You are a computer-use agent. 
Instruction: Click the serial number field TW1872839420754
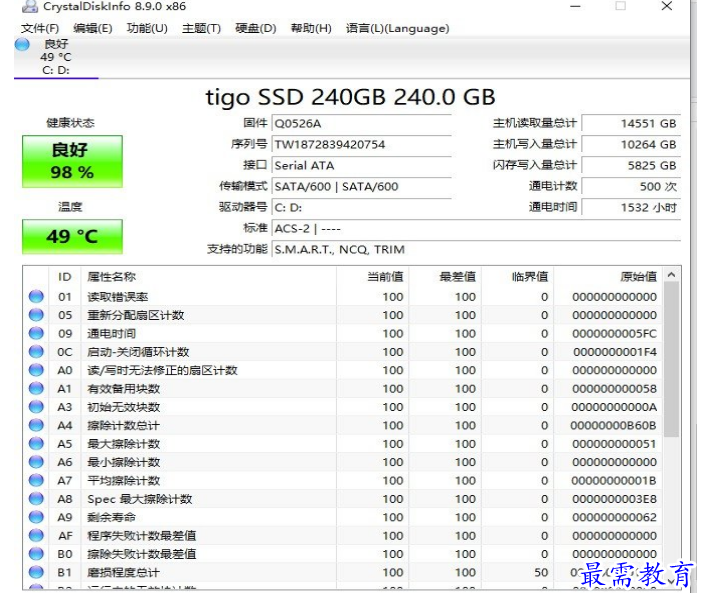[x=361, y=145]
